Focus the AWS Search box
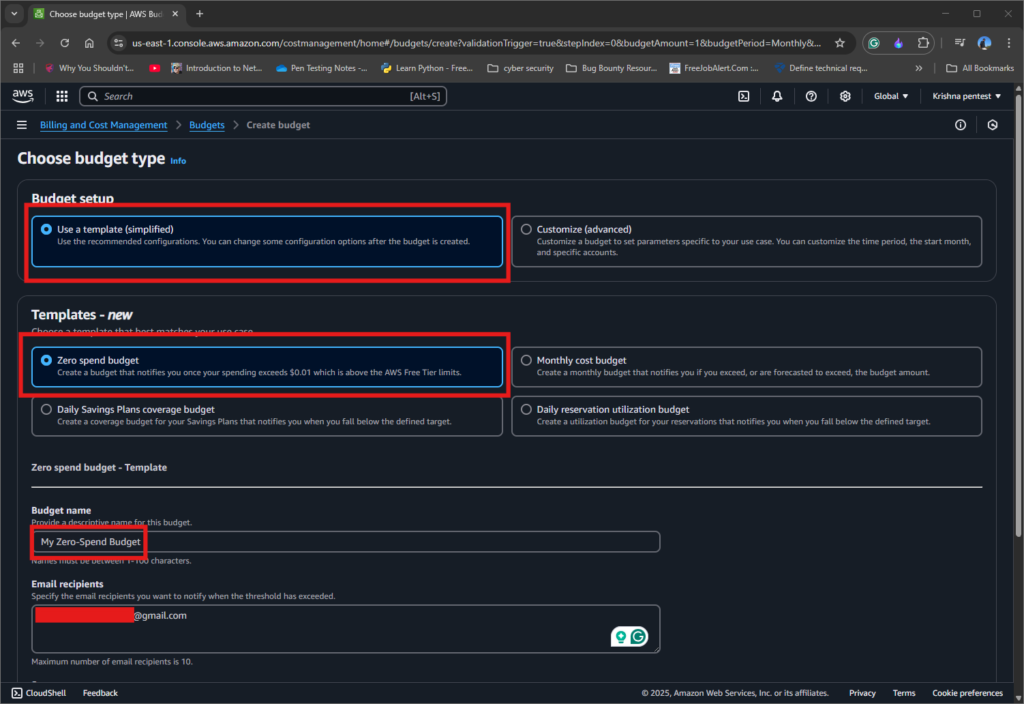This screenshot has width=1024, height=704. tap(263, 96)
